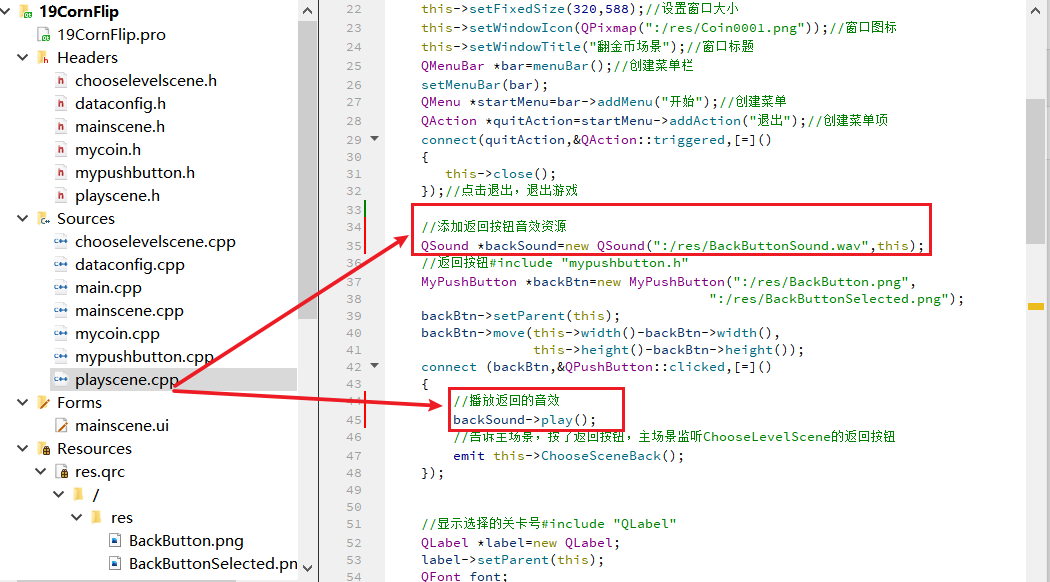Click the Forms folder icon
Viewport: 1050px width, 582px height.
[x=44, y=402]
